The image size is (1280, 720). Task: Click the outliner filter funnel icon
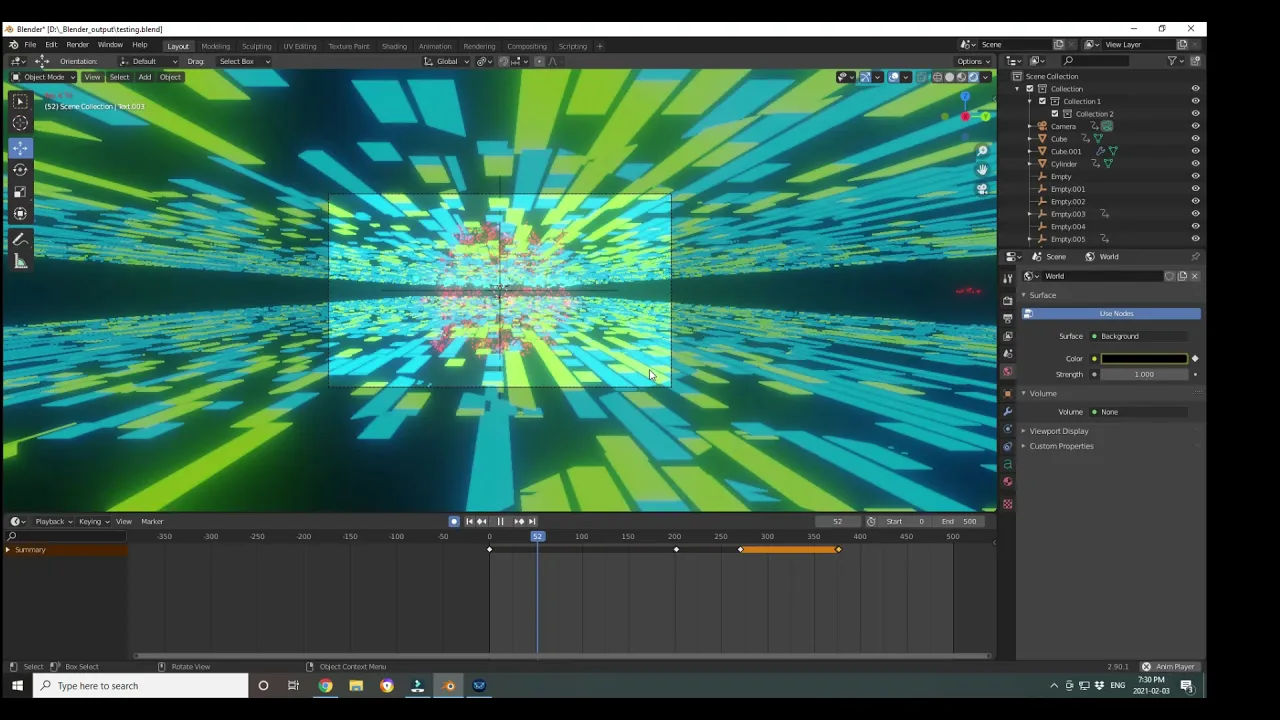coord(1172,61)
